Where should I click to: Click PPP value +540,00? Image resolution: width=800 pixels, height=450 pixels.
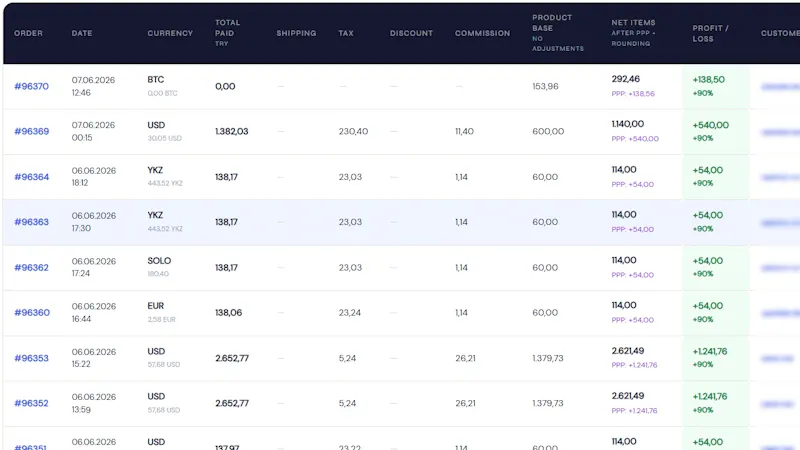tap(635, 139)
